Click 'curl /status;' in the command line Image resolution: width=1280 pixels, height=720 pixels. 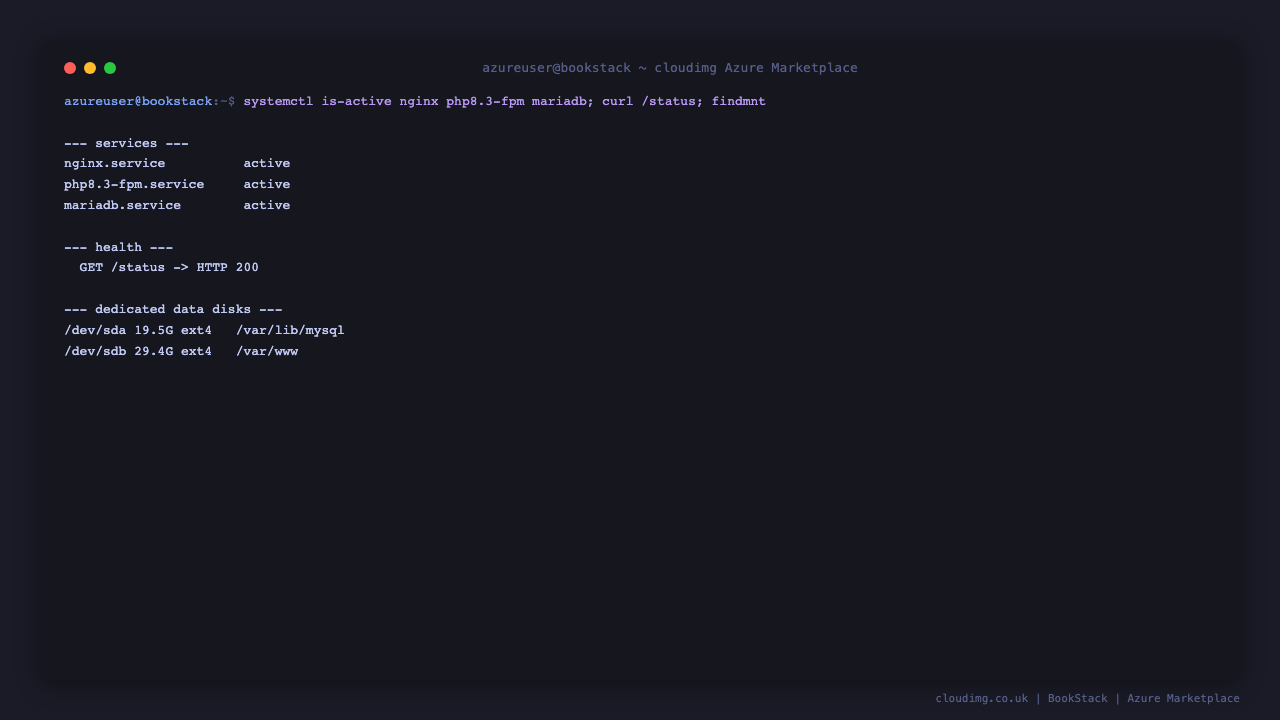tap(653, 102)
